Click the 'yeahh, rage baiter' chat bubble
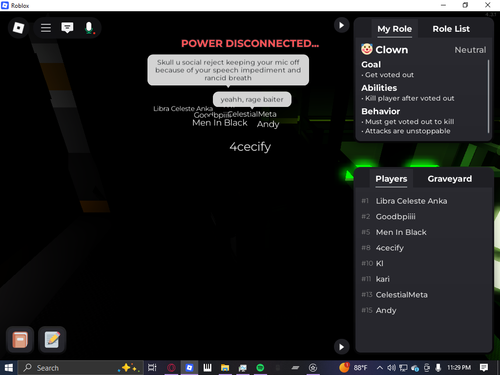The width and height of the screenshot is (500, 375). tap(252, 99)
